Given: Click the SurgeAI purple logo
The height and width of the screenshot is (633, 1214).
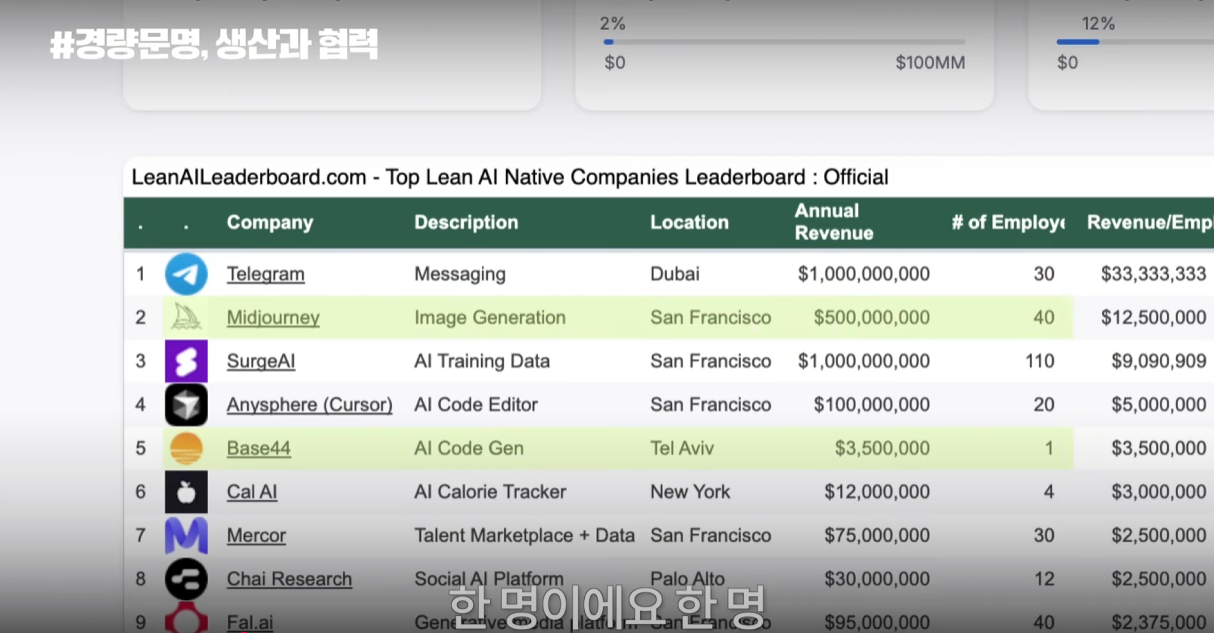Looking at the screenshot, I should coord(186,361).
